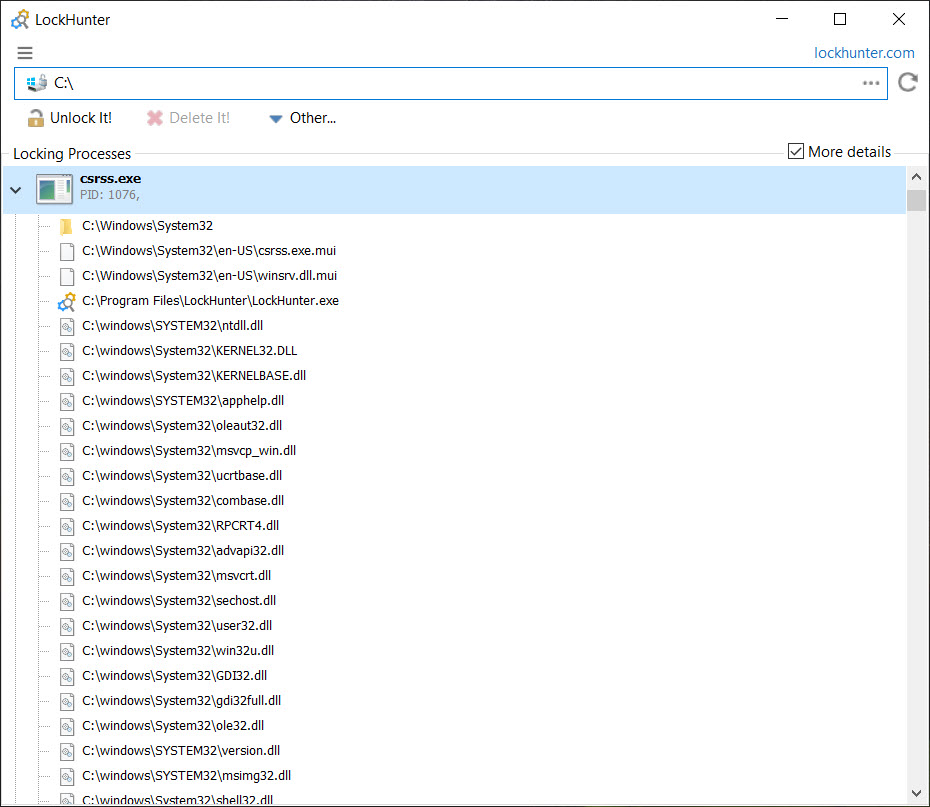Click the dll icon beside user32.dll
Screen dimensions: 930x807
[x=67, y=626]
